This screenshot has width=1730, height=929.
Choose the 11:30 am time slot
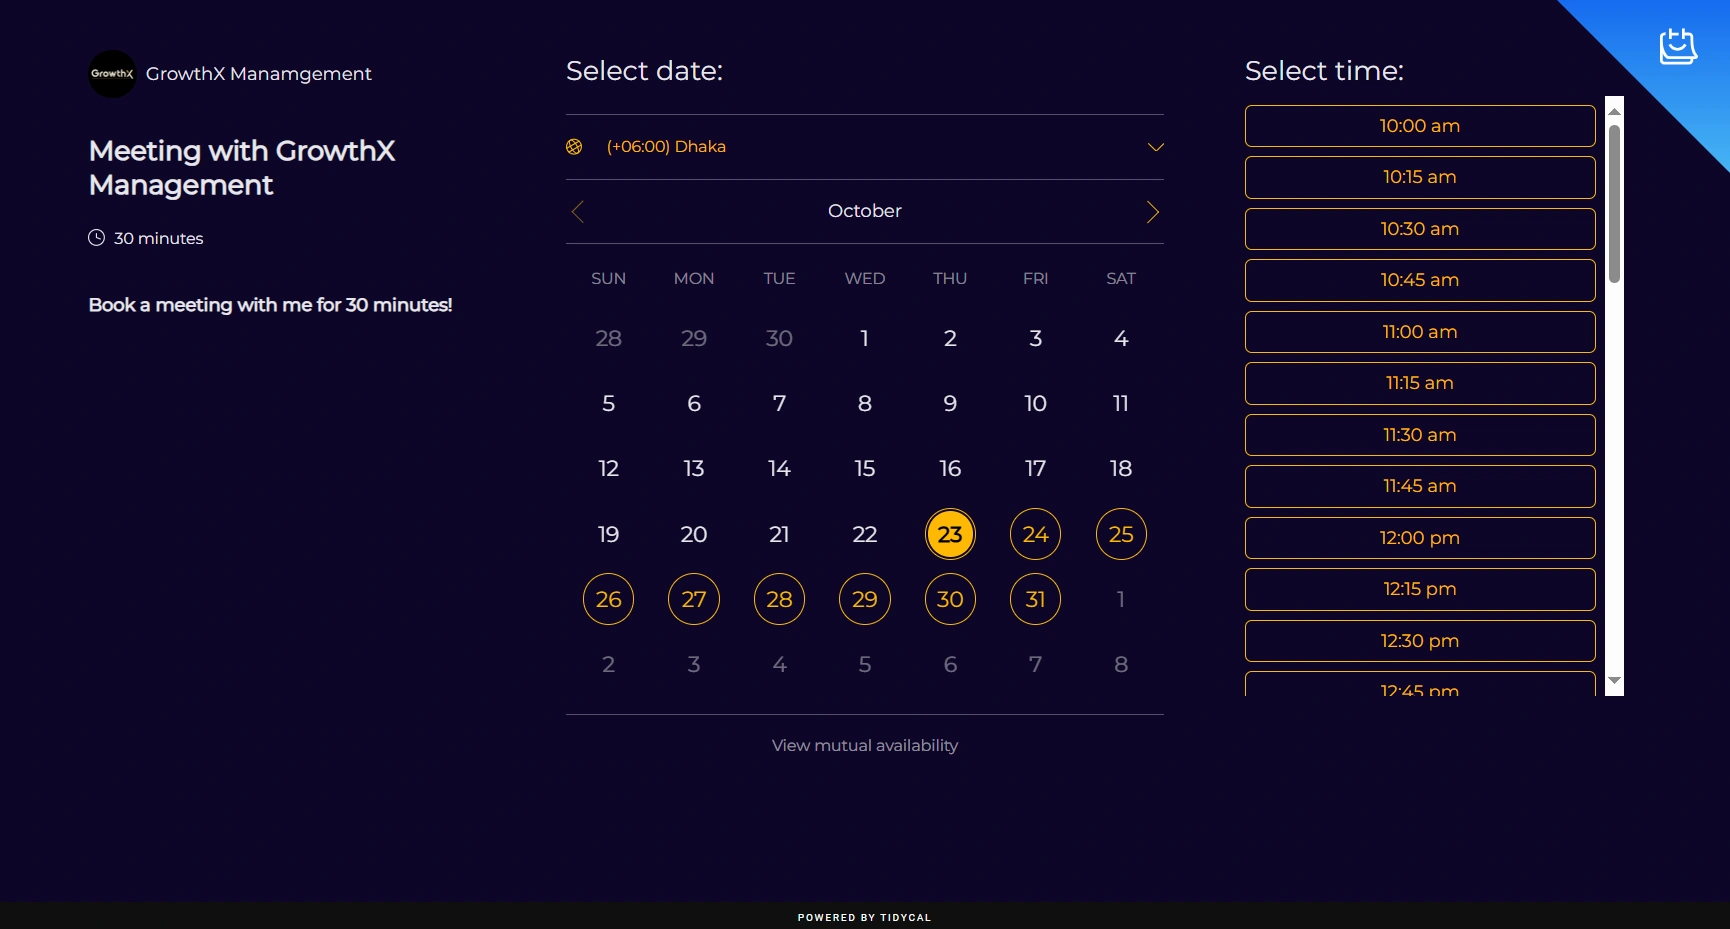point(1419,435)
